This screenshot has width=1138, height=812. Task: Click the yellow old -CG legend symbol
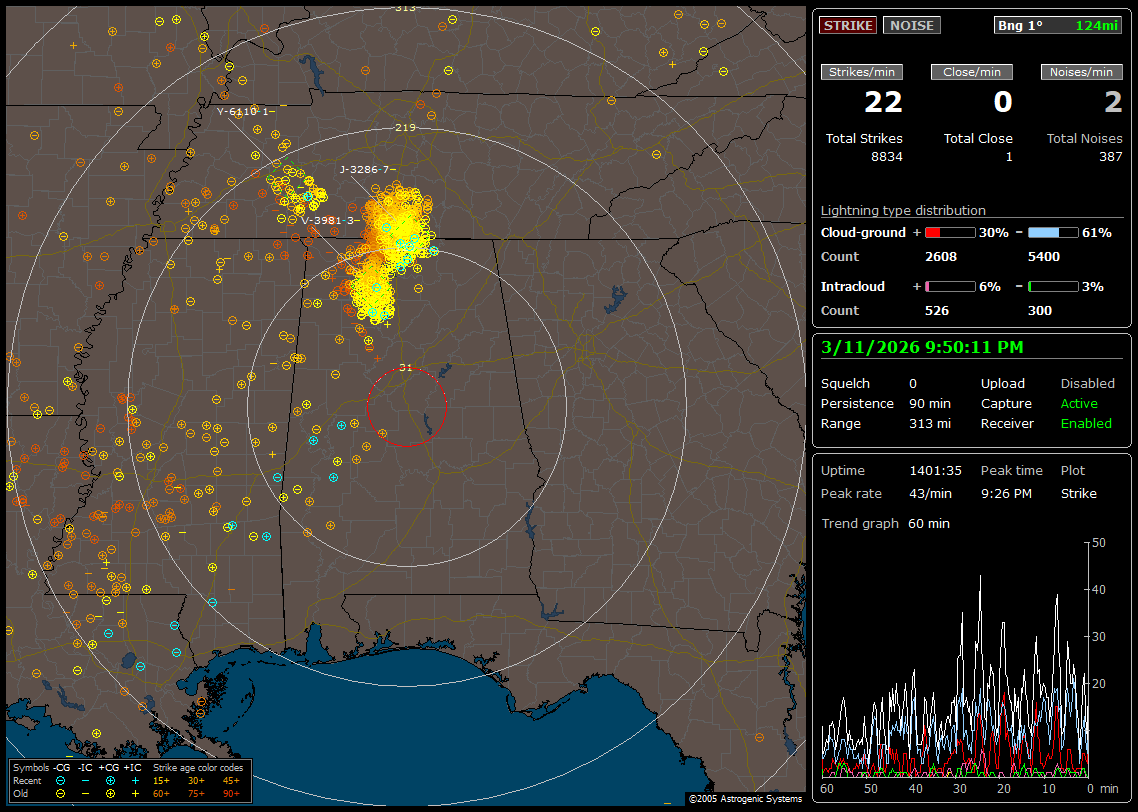pos(61,792)
